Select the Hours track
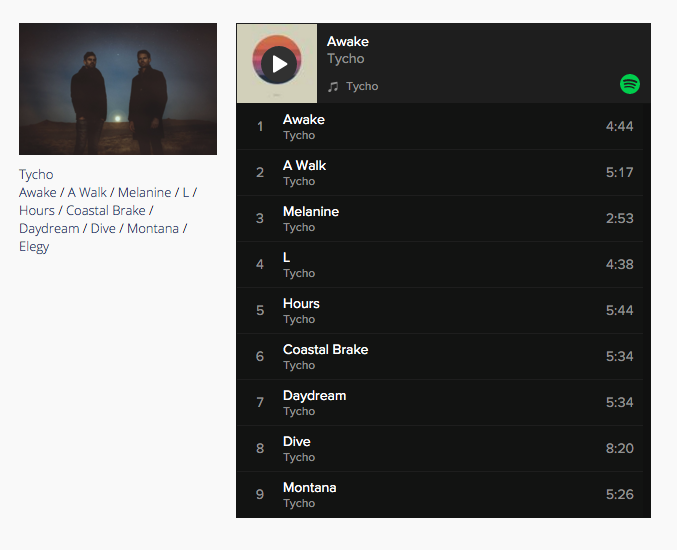Screen dimensions: 677x550 point(440,310)
